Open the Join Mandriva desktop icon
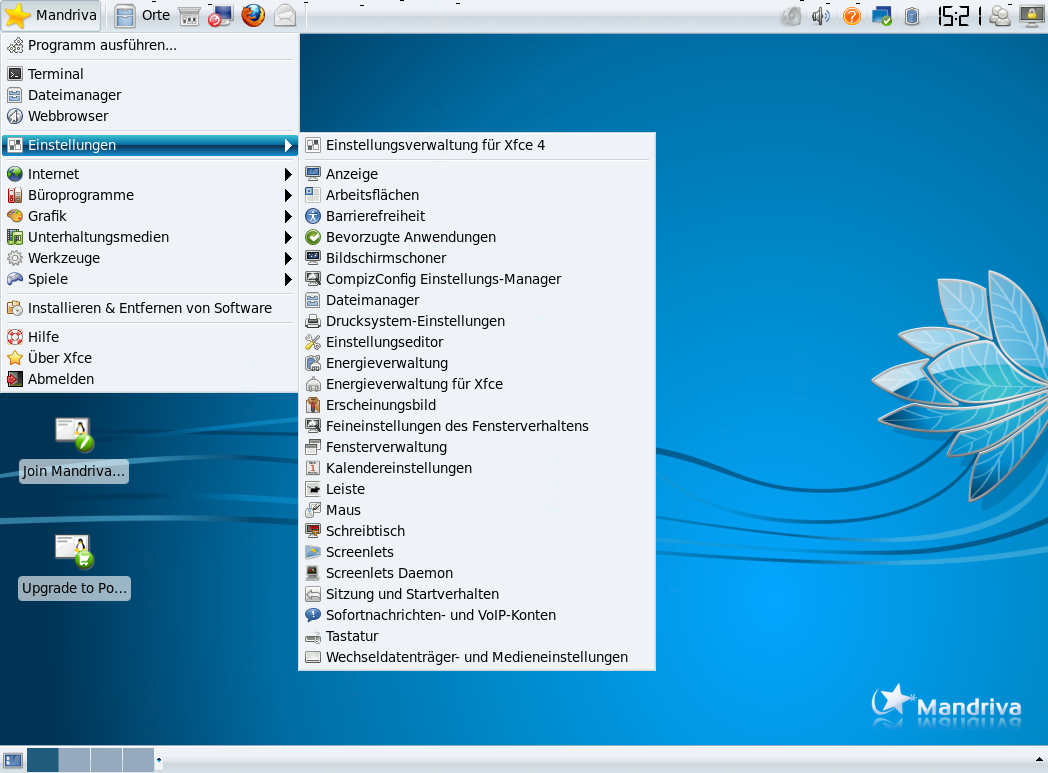 (74, 435)
